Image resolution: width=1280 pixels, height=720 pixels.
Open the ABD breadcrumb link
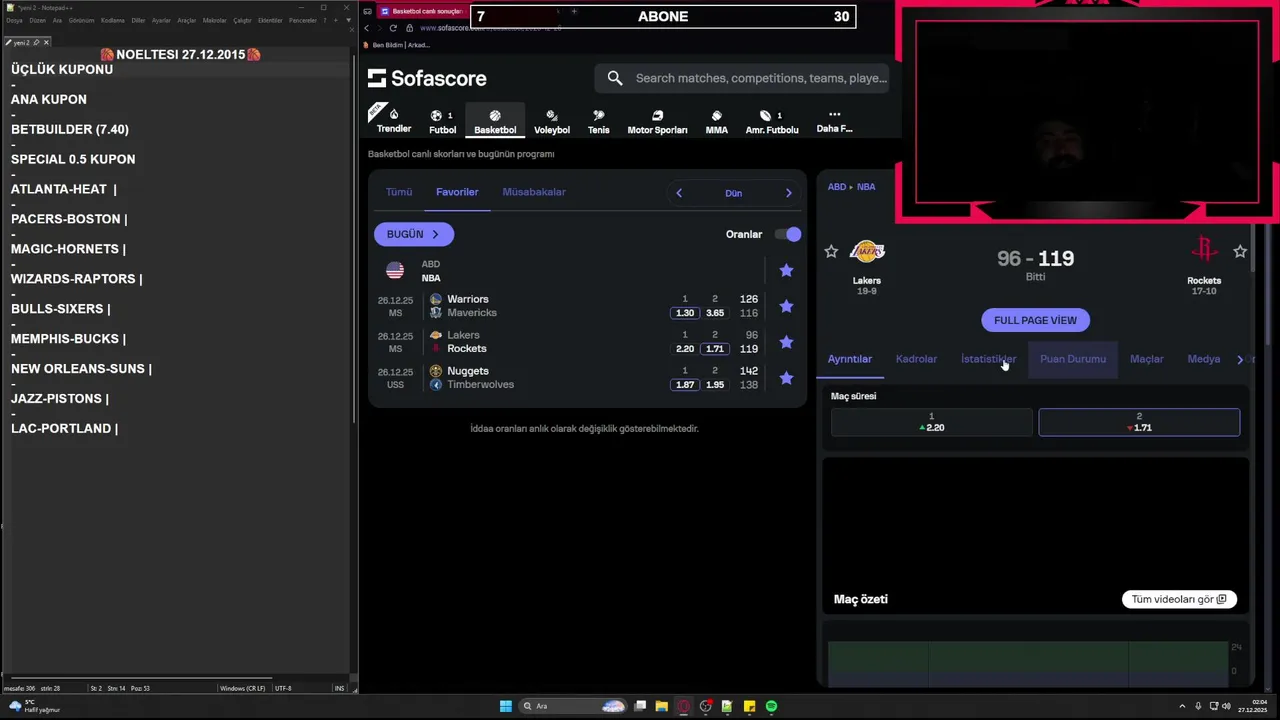pyautogui.click(x=836, y=187)
